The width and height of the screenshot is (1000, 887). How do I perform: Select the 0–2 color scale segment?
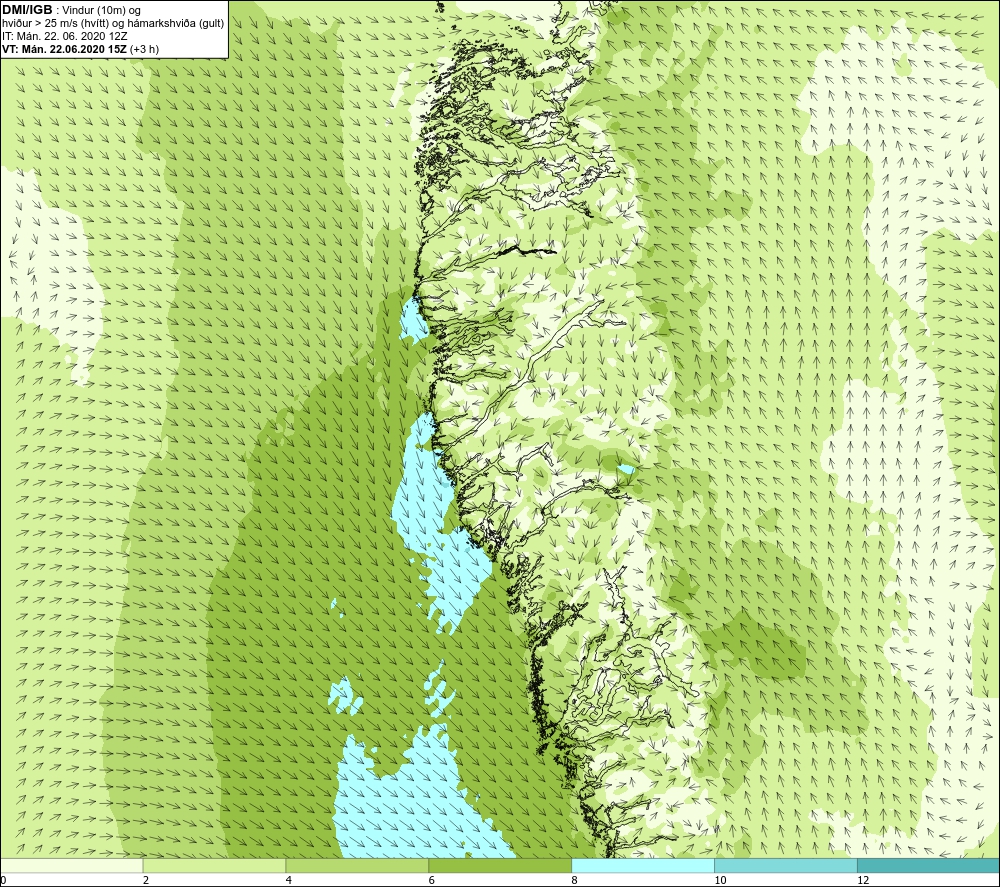tap(71, 865)
